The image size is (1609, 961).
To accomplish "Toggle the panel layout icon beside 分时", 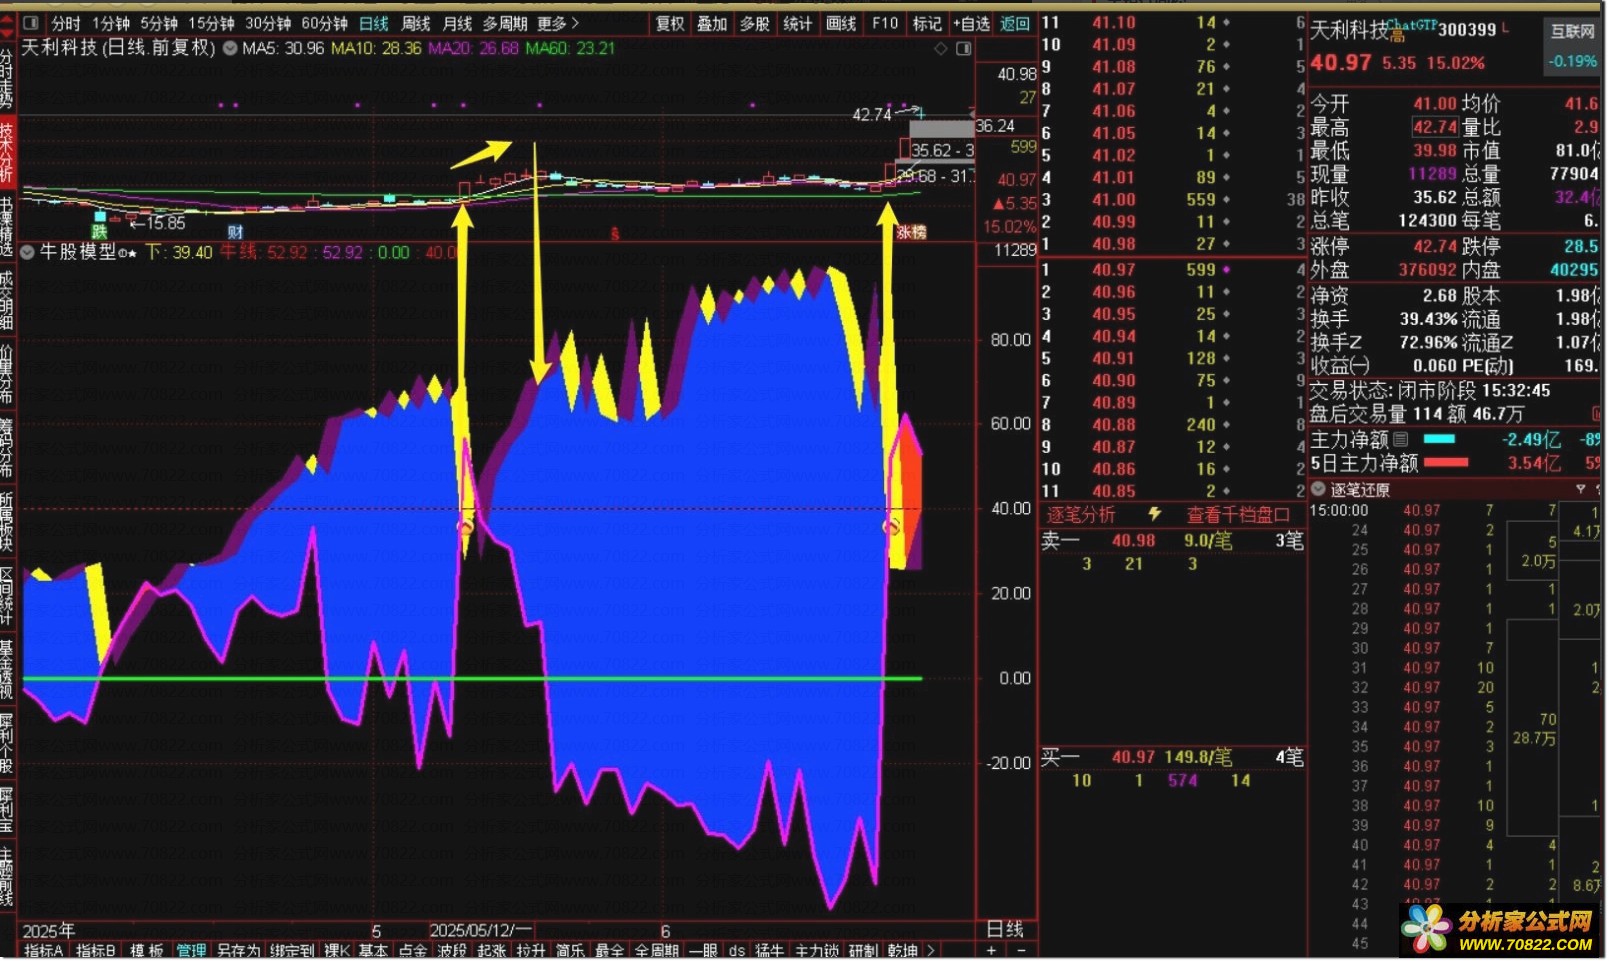I will click(30, 22).
